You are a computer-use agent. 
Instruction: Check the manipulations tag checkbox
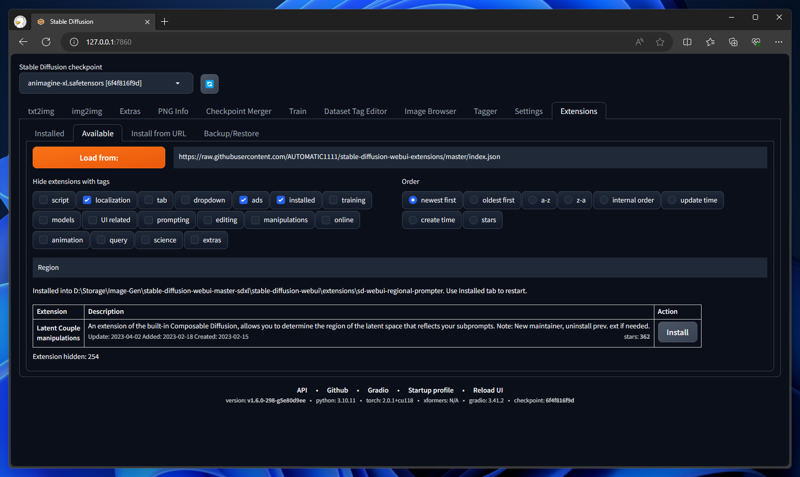(255, 220)
